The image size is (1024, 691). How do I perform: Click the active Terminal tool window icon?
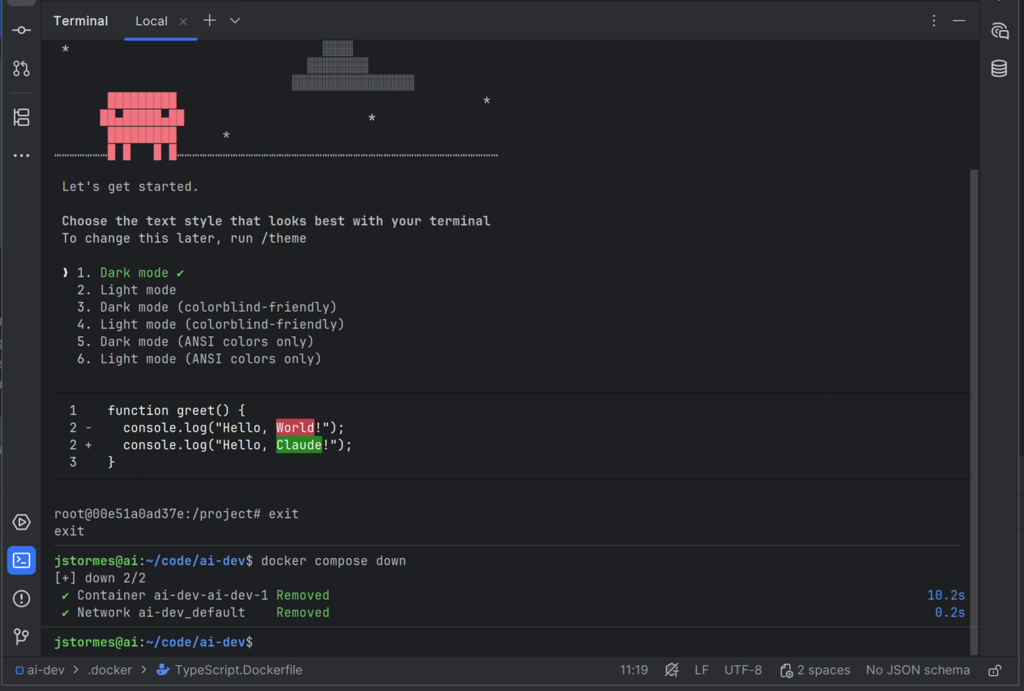pyautogui.click(x=21, y=560)
